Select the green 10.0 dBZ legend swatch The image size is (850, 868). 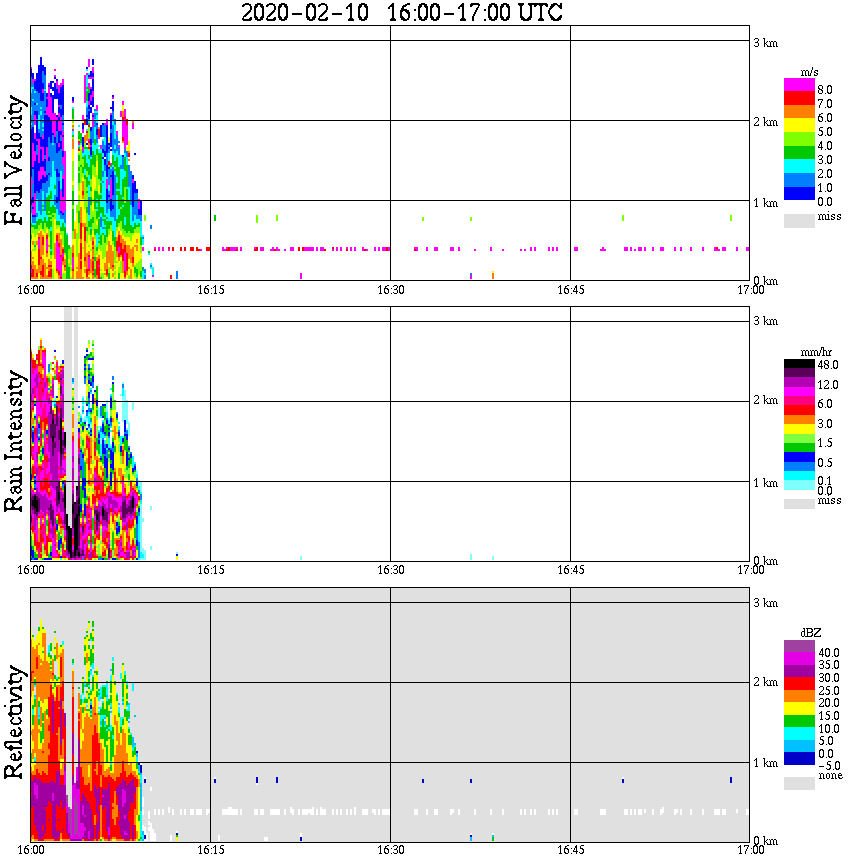point(799,721)
